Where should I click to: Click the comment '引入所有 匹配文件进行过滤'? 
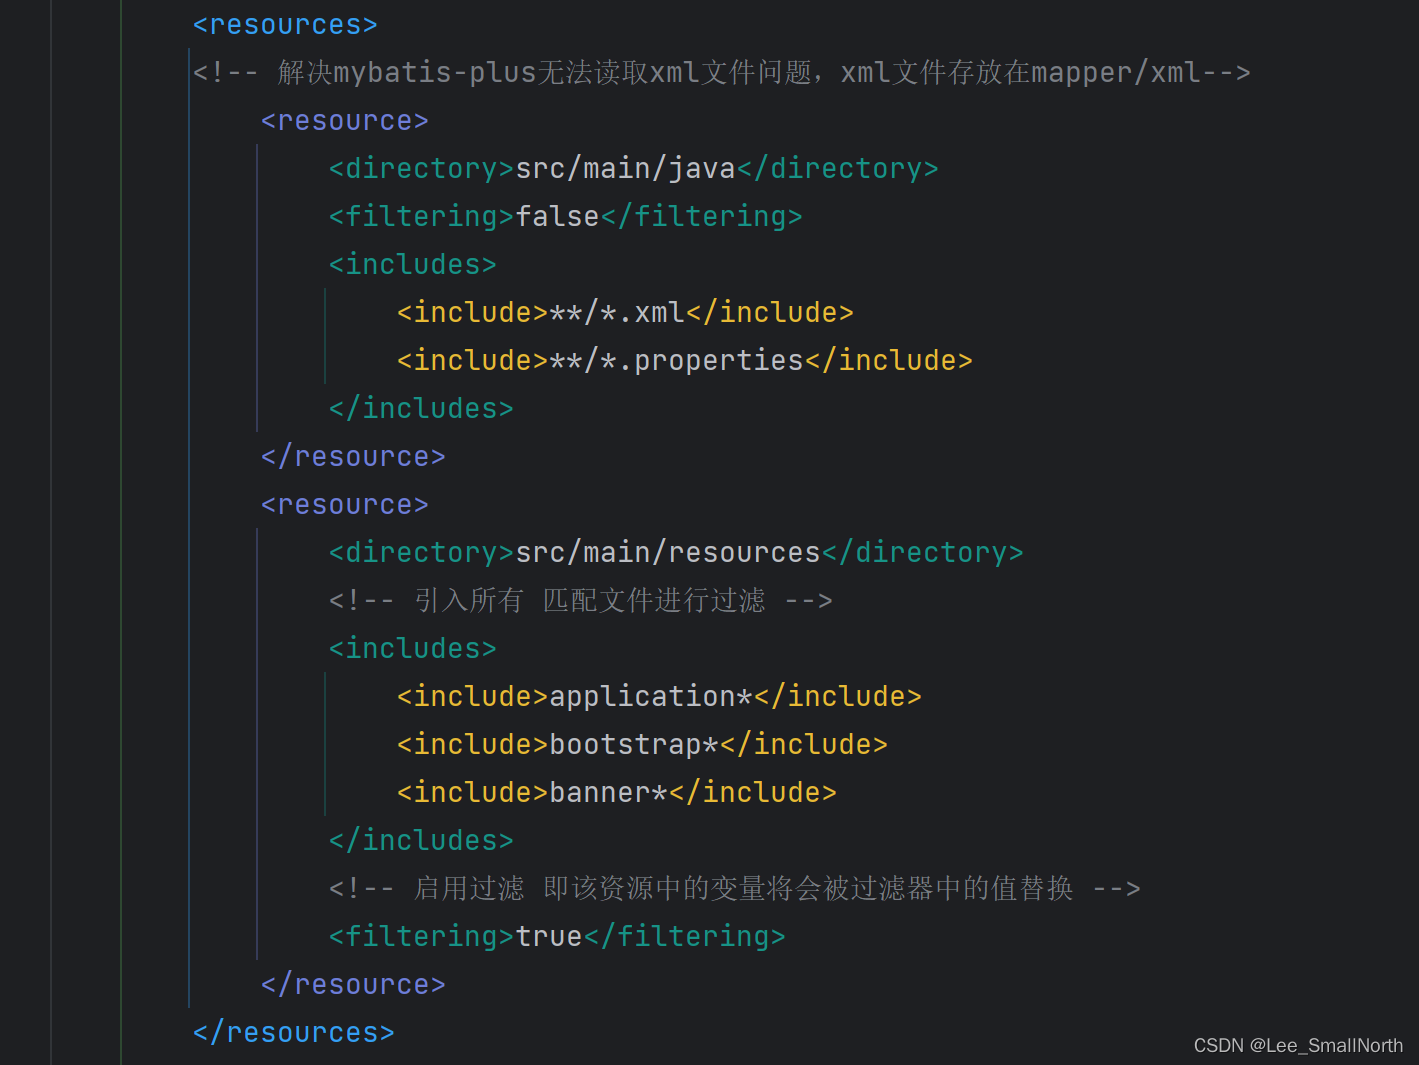(x=580, y=601)
